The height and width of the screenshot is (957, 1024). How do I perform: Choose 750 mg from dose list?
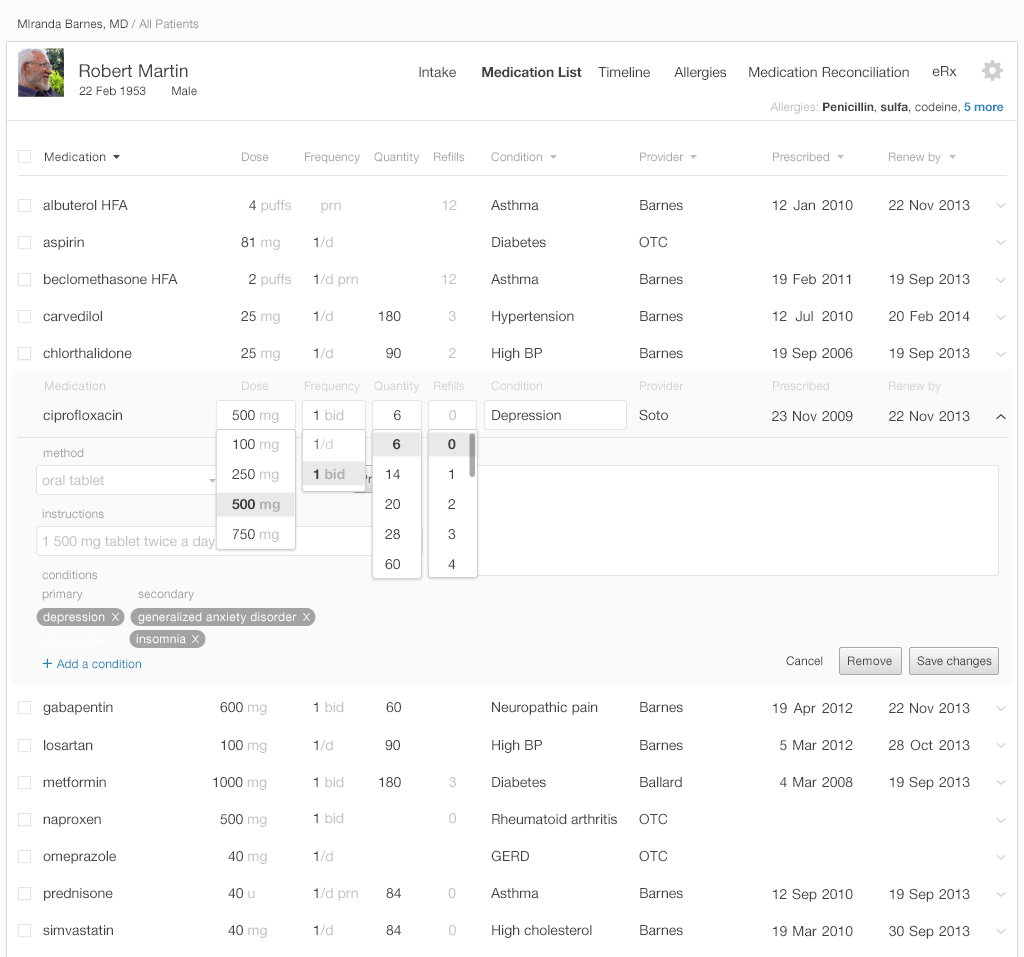256,534
